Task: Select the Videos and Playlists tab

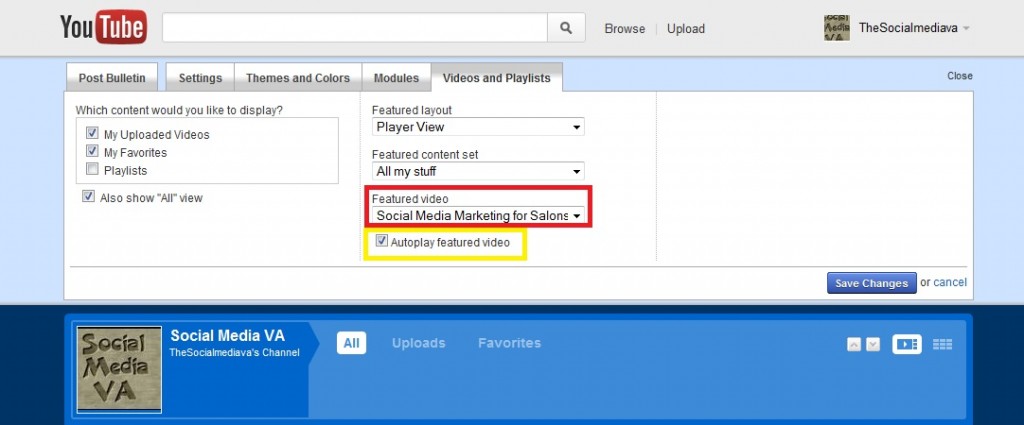Action: coord(496,78)
